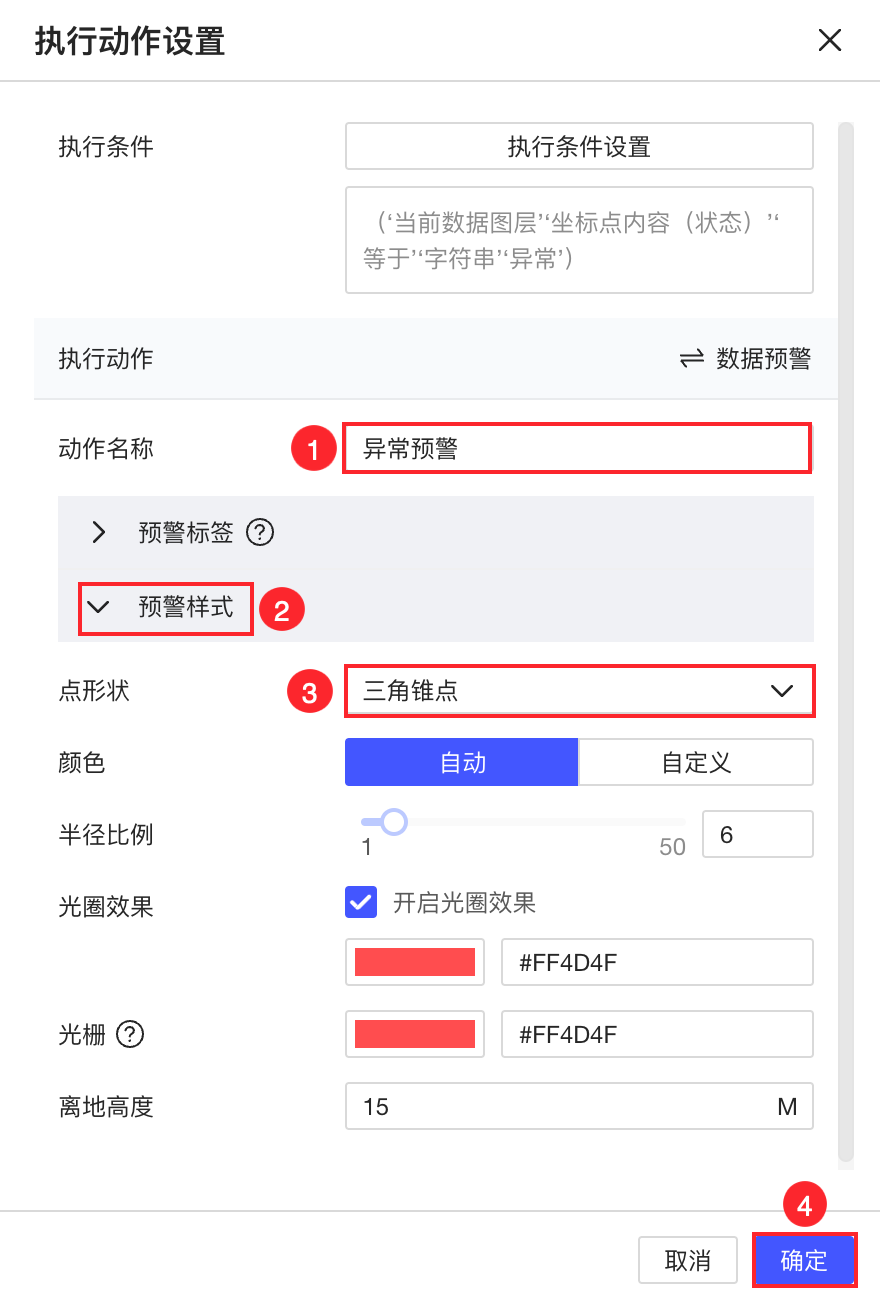Expand the 预警标签 section chevron

pos(99,533)
